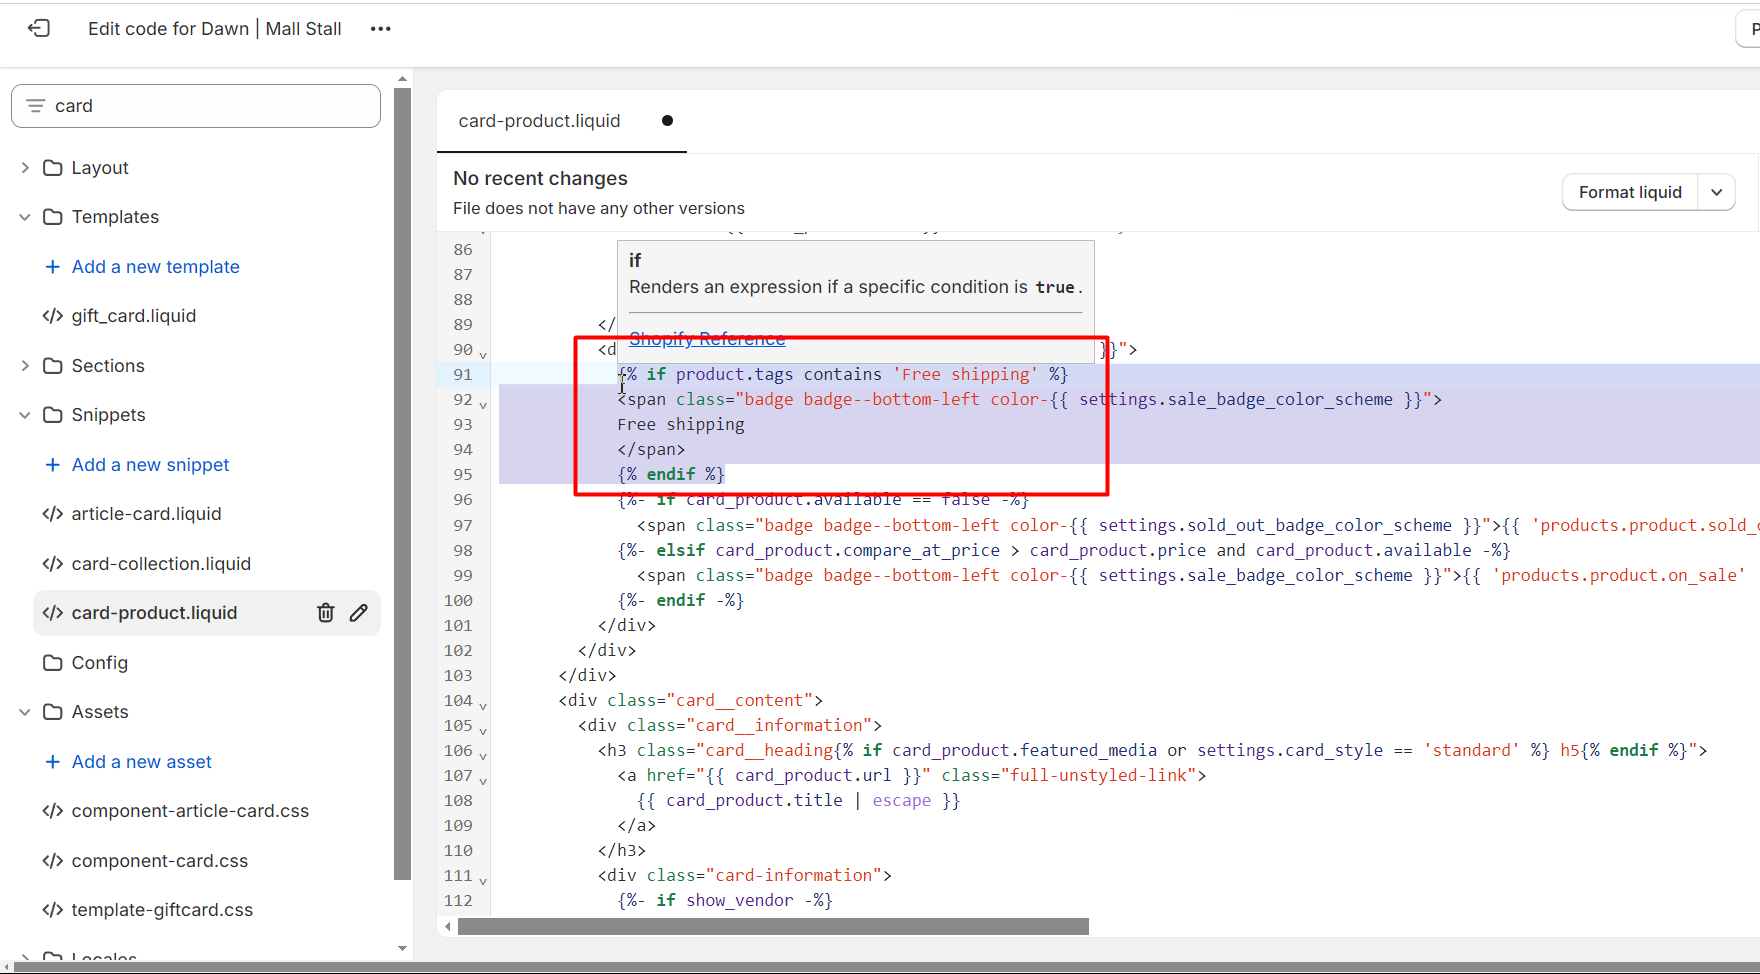Image resolution: width=1760 pixels, height=974 pixels.
Task: Click code icon next to gift_card.liquid
Action: (53, 316)
